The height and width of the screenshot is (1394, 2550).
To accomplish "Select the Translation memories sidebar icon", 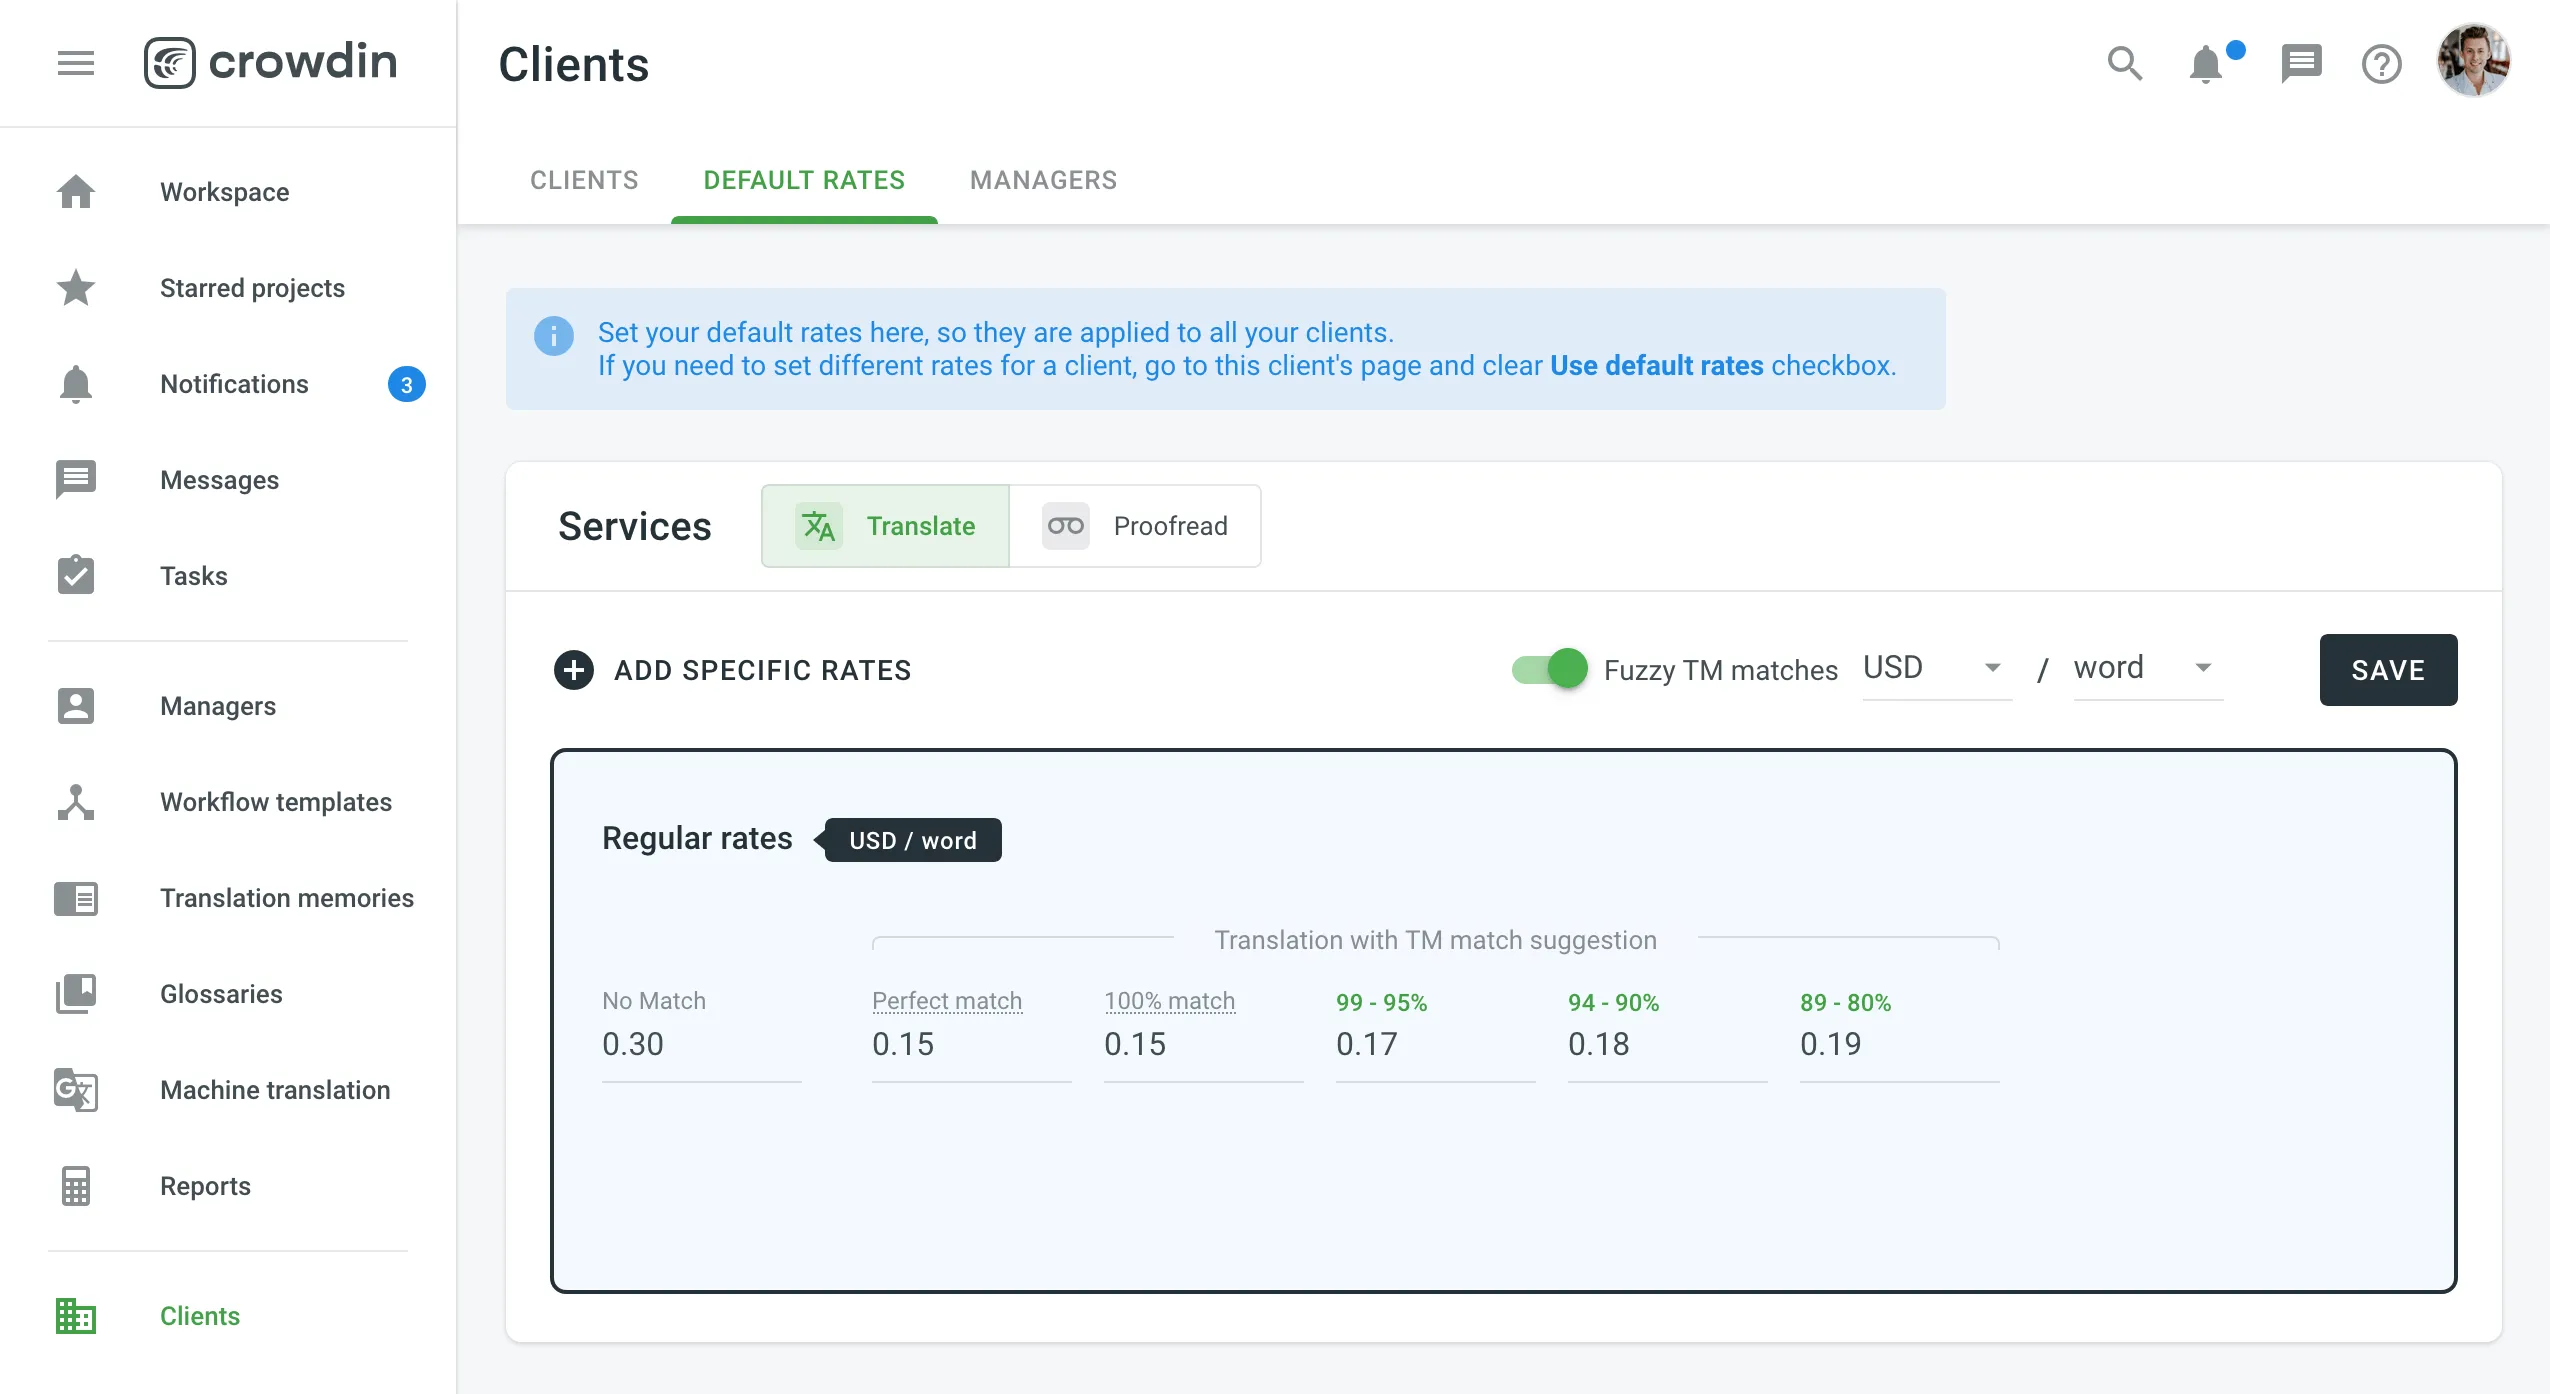I will click(x=75, y=898).
